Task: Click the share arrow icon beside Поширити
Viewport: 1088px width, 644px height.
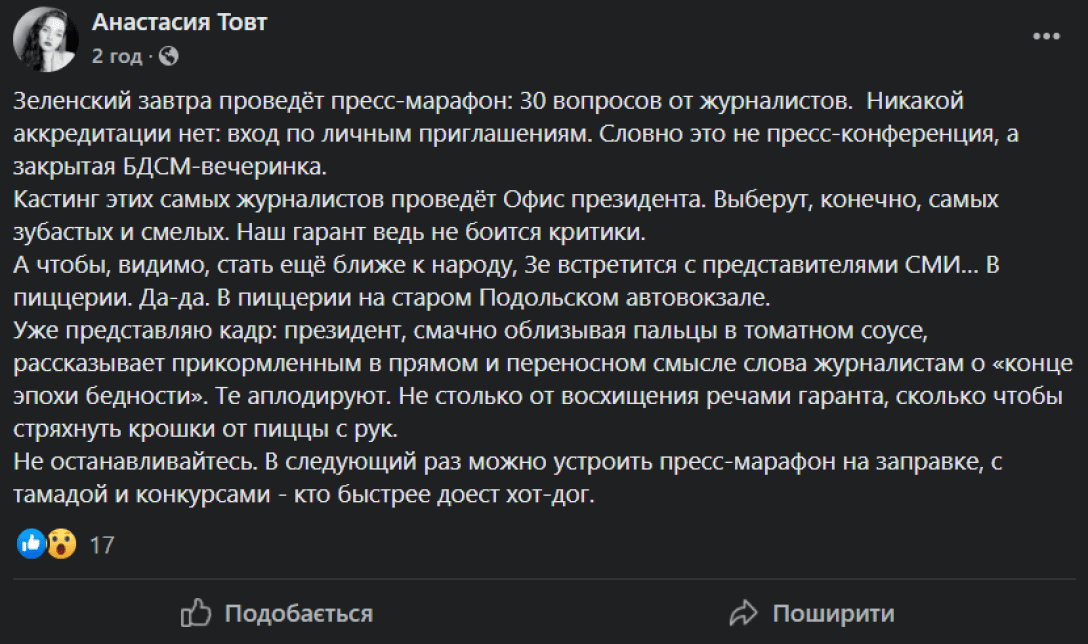Action: 743,612
